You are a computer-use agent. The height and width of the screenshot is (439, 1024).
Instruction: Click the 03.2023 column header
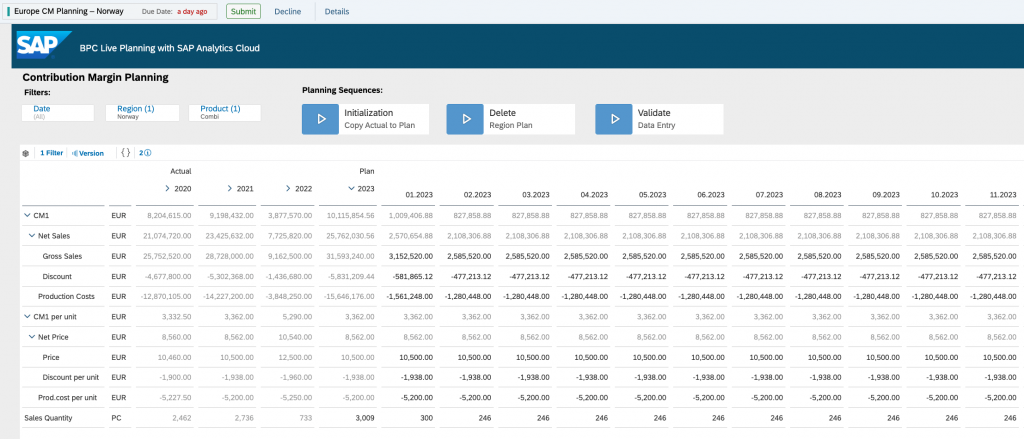point(536,195)
